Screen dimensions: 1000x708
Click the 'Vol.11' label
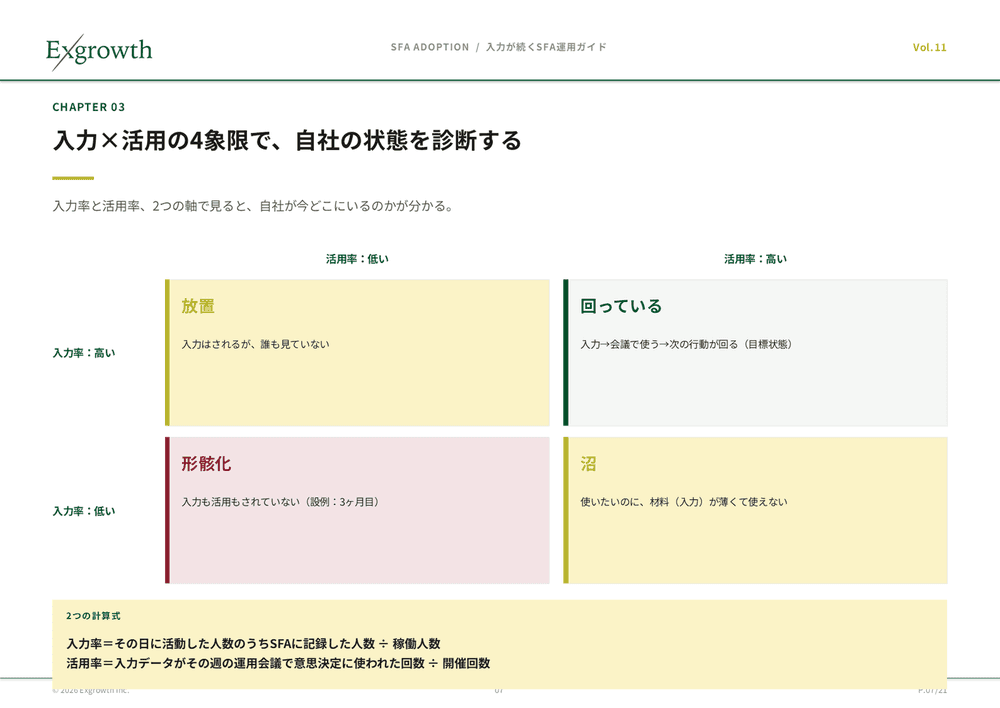point(929,47)
